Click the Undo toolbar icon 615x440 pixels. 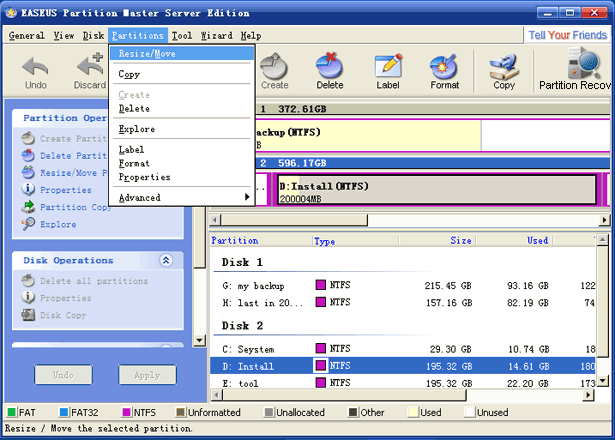tap(35, 67)
